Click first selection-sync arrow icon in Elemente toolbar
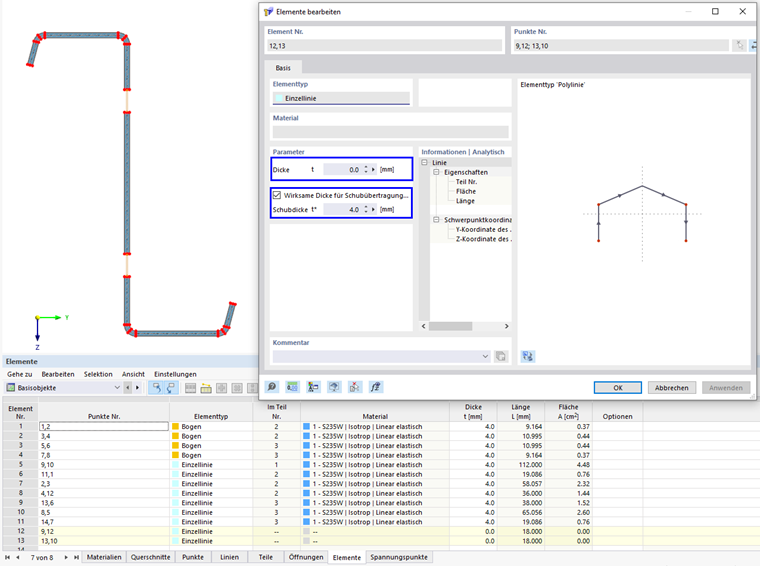The image size is (760, 566). pyautogui.click(x=157, y=388)
